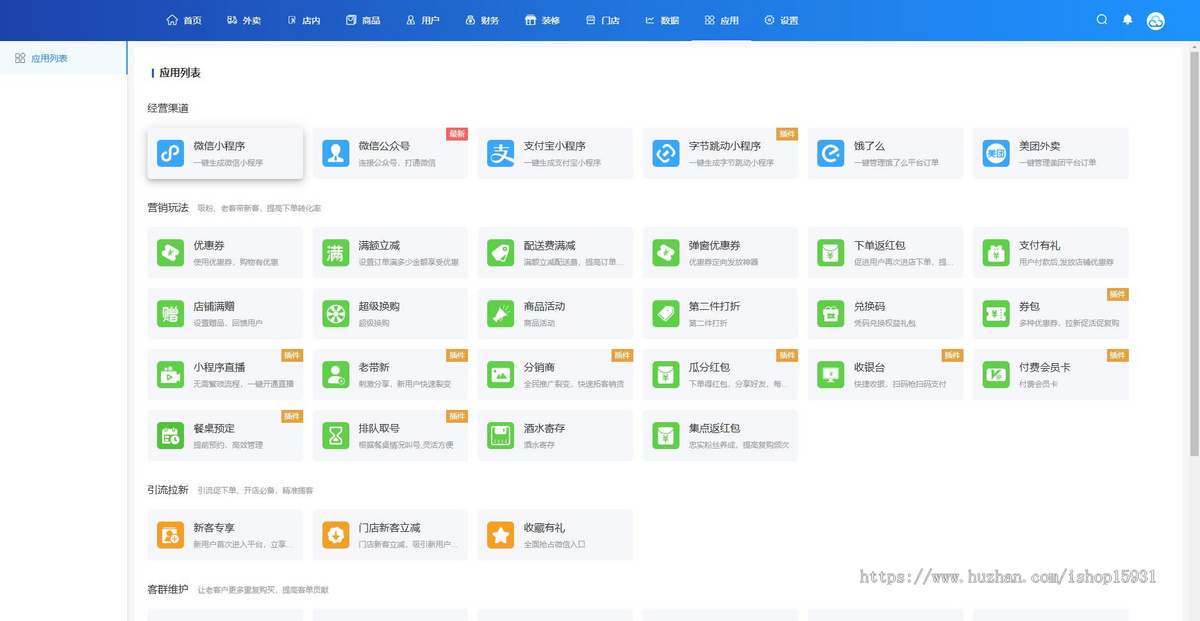Select the 支付宝小程序 icon
This screenshot has height=621, width=1200.
501,153
